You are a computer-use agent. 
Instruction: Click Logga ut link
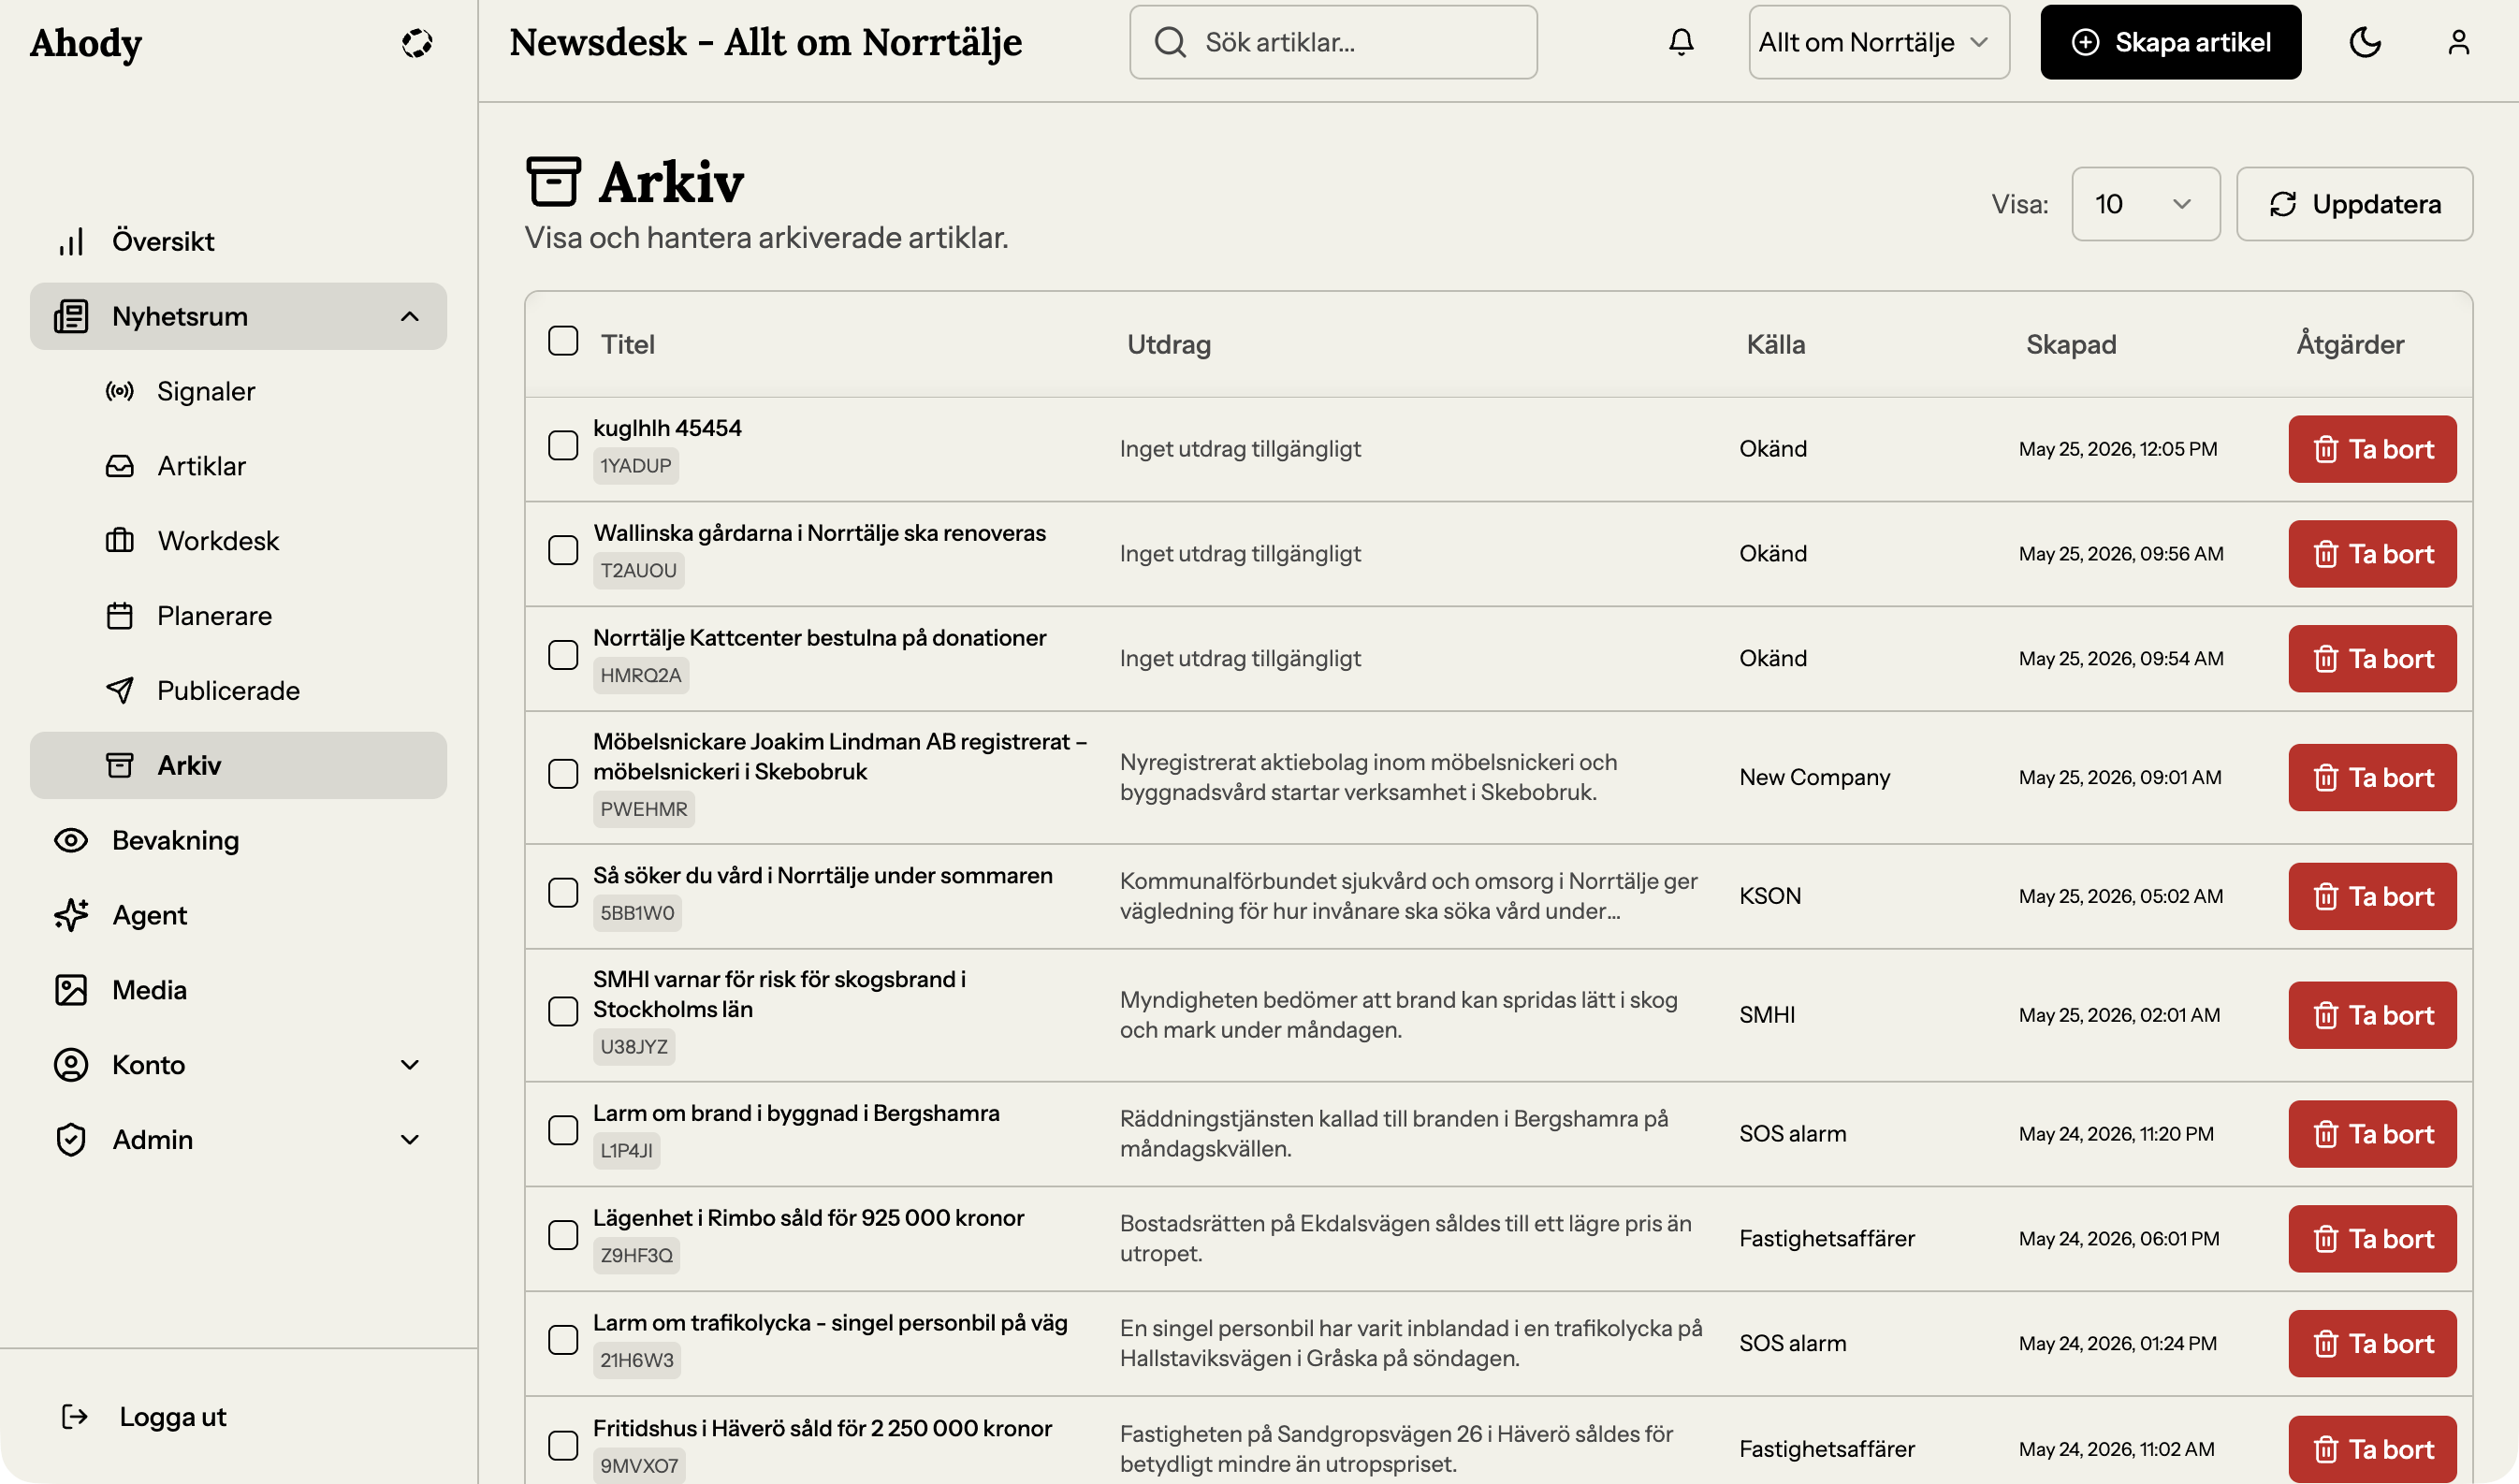tap(172, 1417)
